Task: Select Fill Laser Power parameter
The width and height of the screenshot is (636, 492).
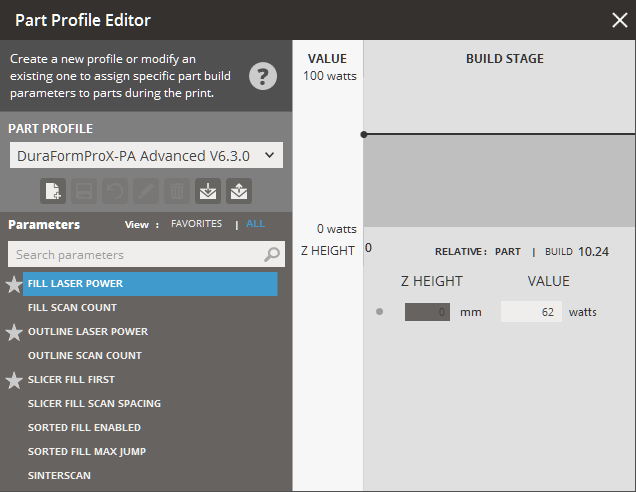Action: tap(150, 284)
